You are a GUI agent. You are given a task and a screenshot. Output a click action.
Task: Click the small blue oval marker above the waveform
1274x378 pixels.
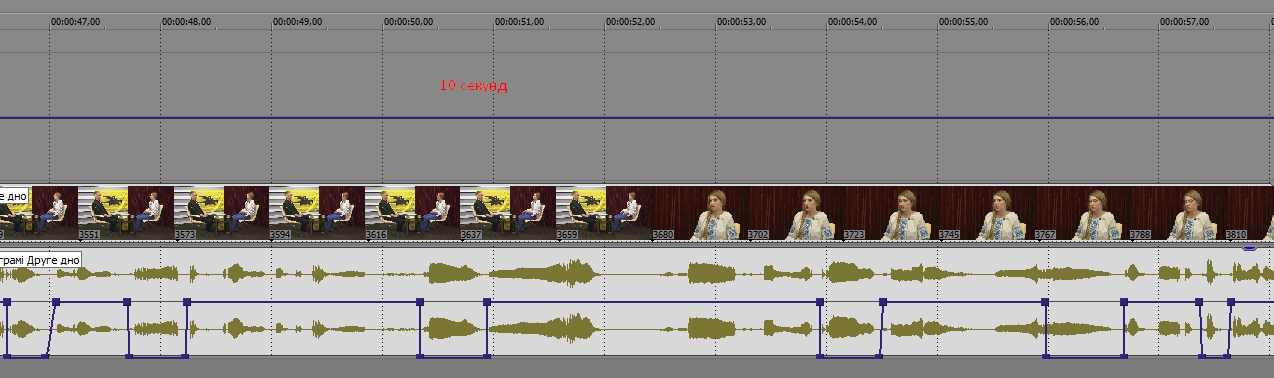pos(1249,247)
